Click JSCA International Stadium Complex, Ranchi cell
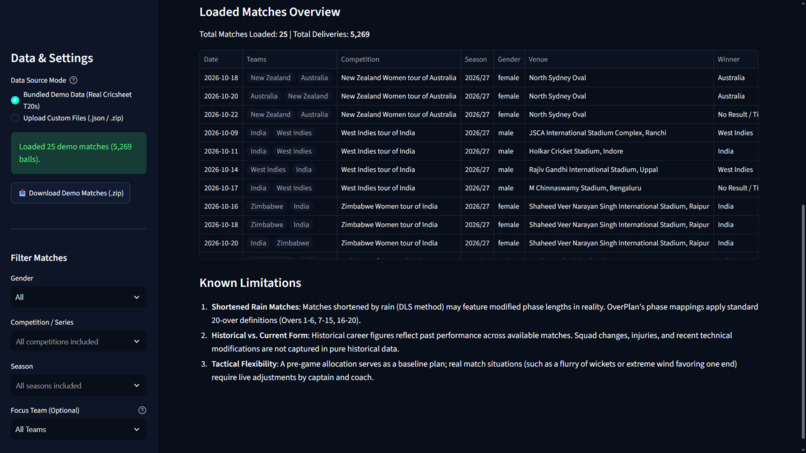 [619, 133]
